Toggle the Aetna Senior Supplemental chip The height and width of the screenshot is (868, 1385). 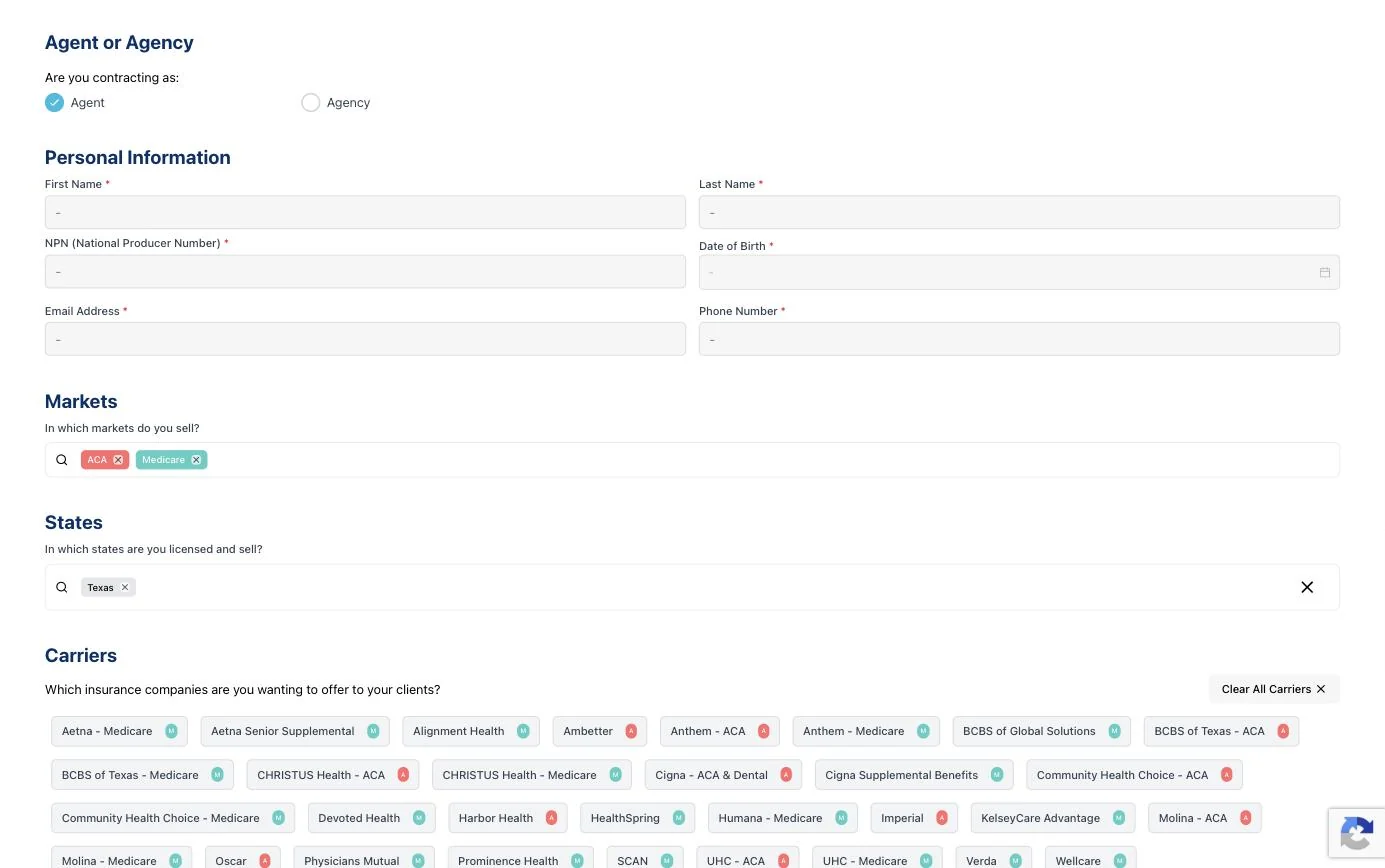coord(295,731)
